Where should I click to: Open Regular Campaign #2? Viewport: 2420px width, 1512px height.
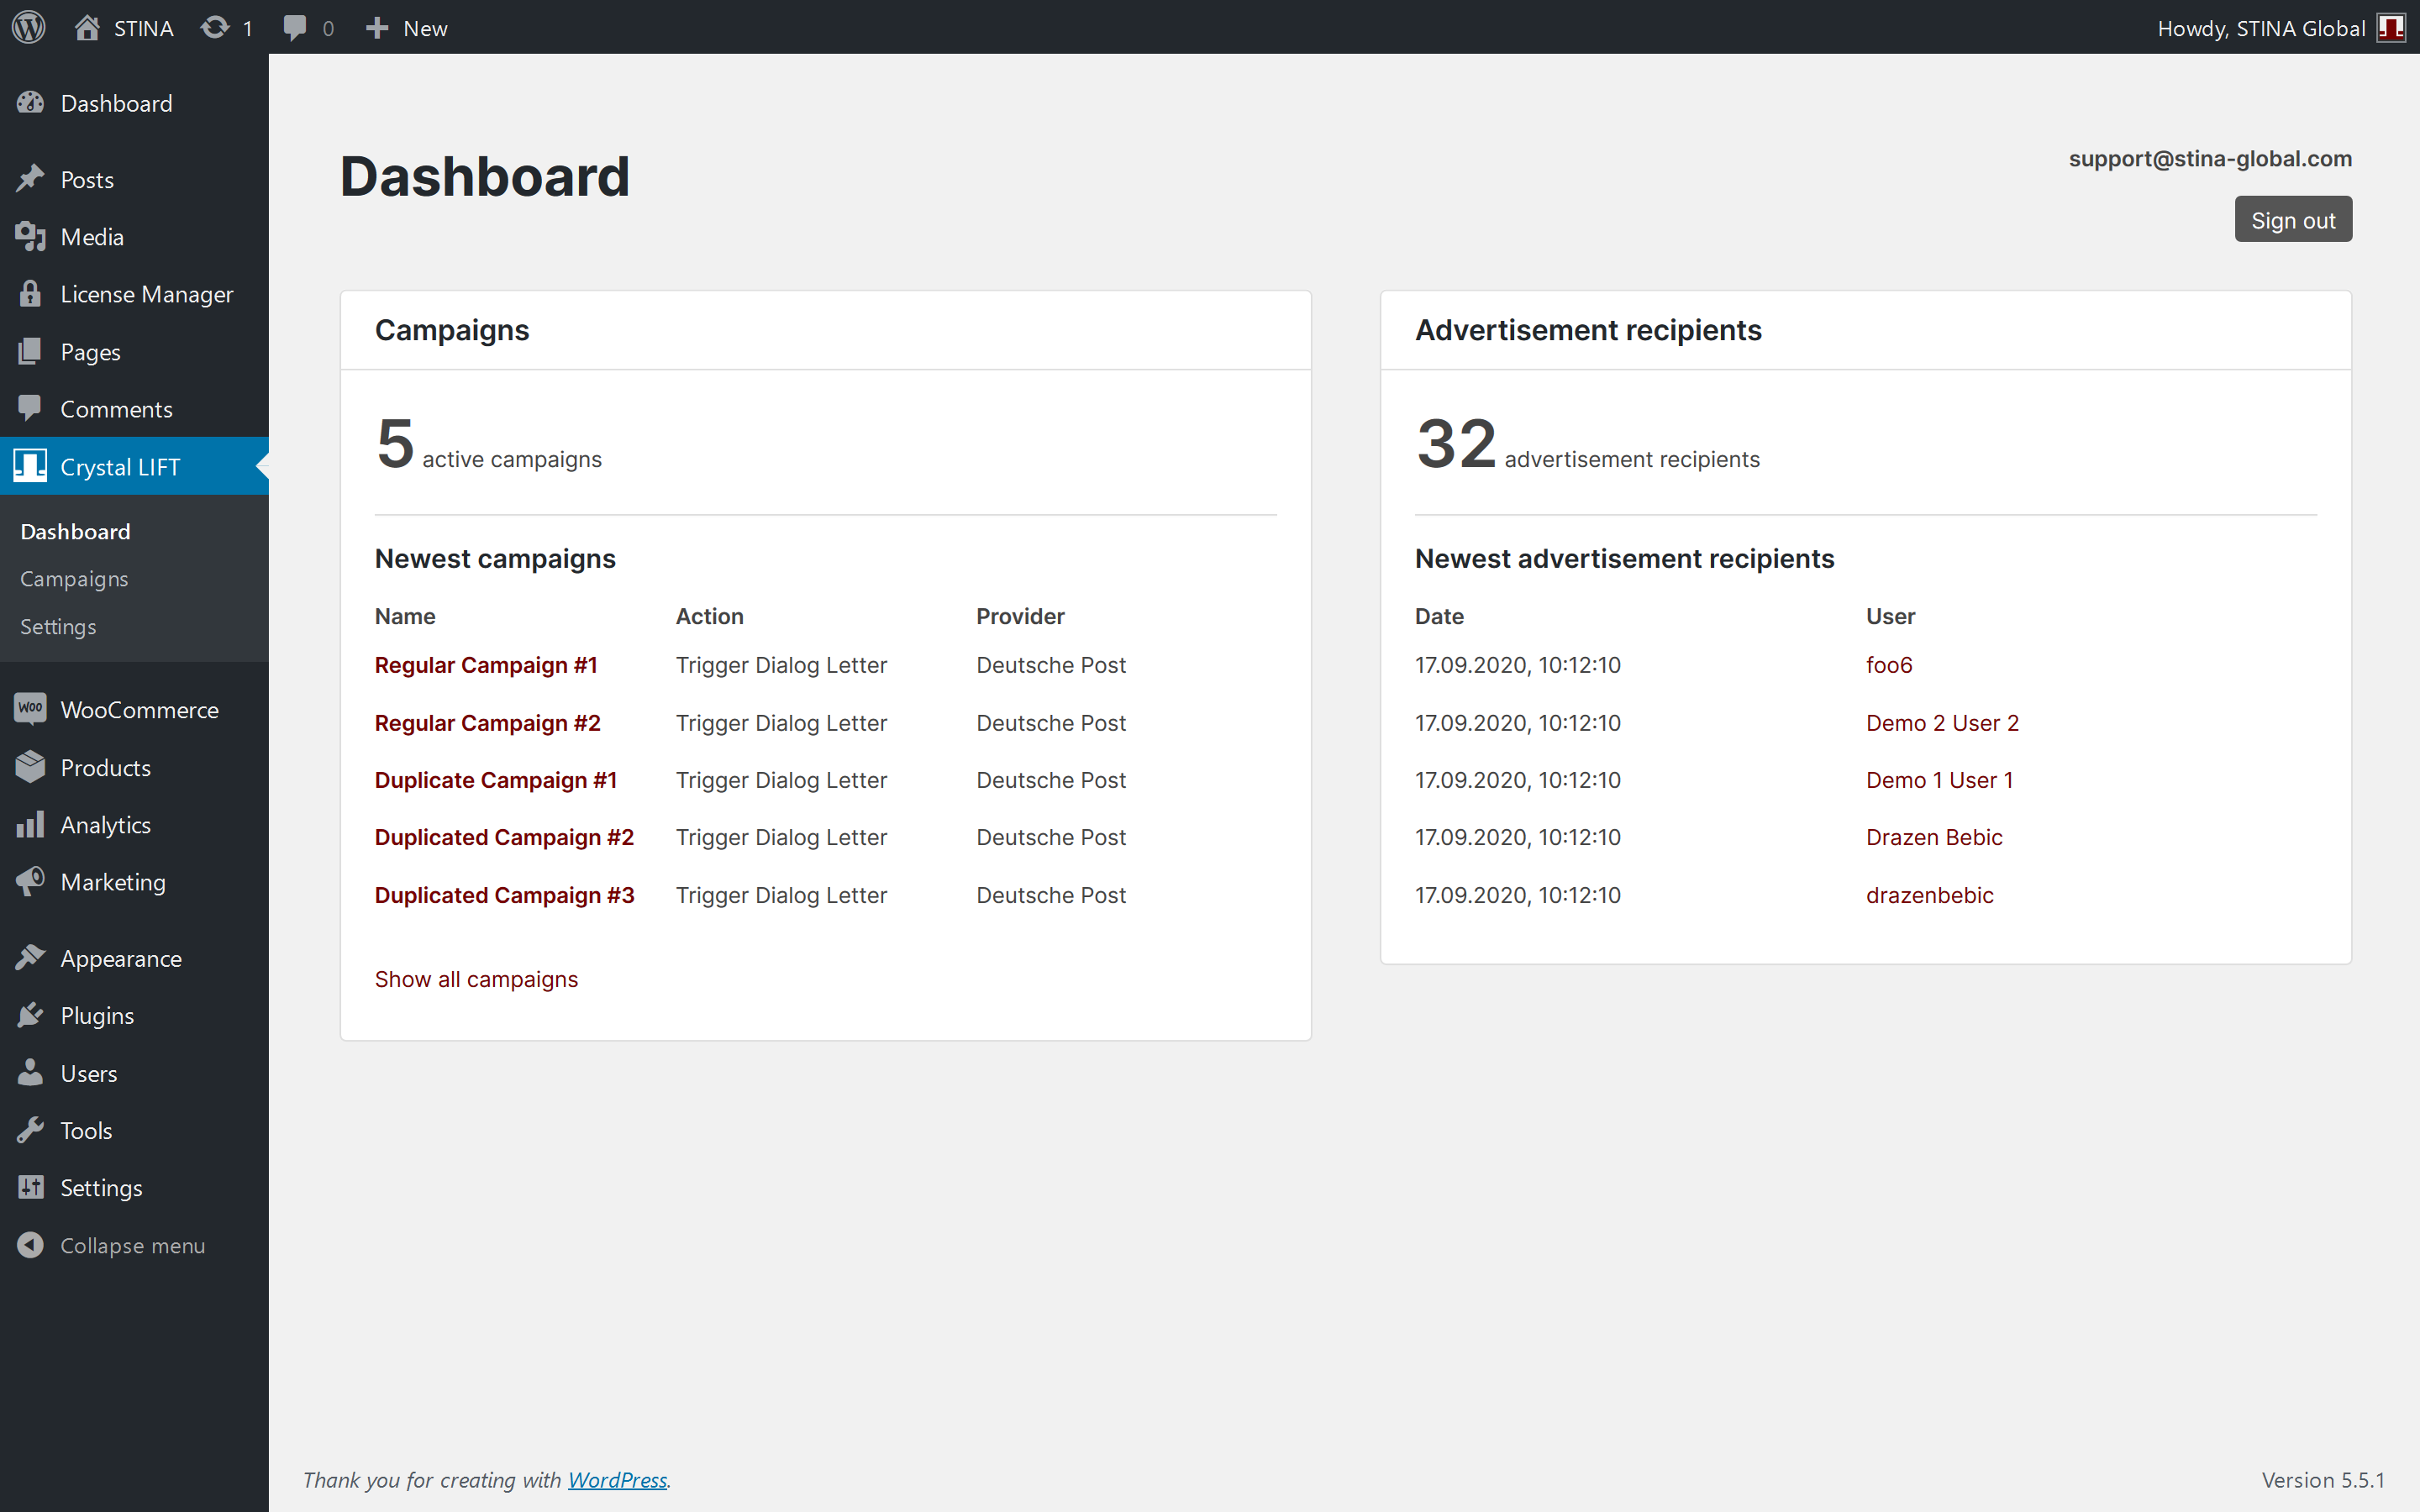tap(488, 722)
